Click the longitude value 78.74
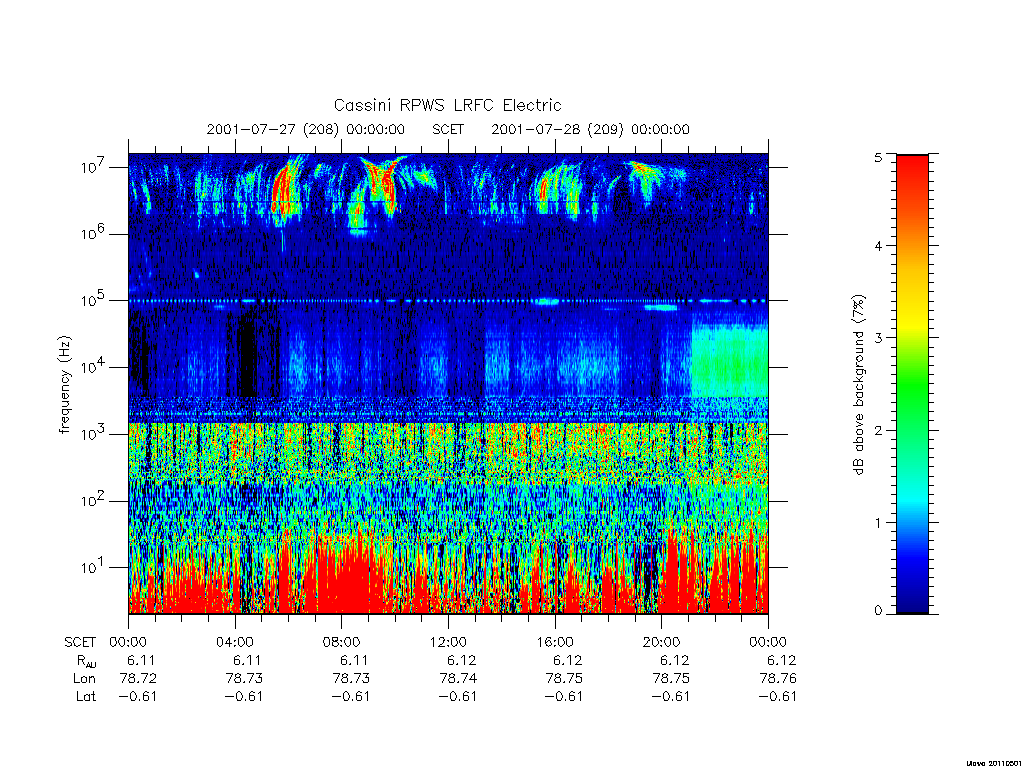Viewport: 1024px width, 768px height. 458,679
